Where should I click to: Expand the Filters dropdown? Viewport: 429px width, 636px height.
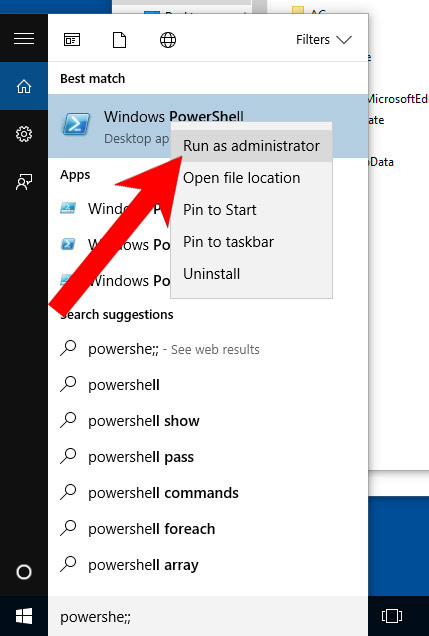[324, 40]
